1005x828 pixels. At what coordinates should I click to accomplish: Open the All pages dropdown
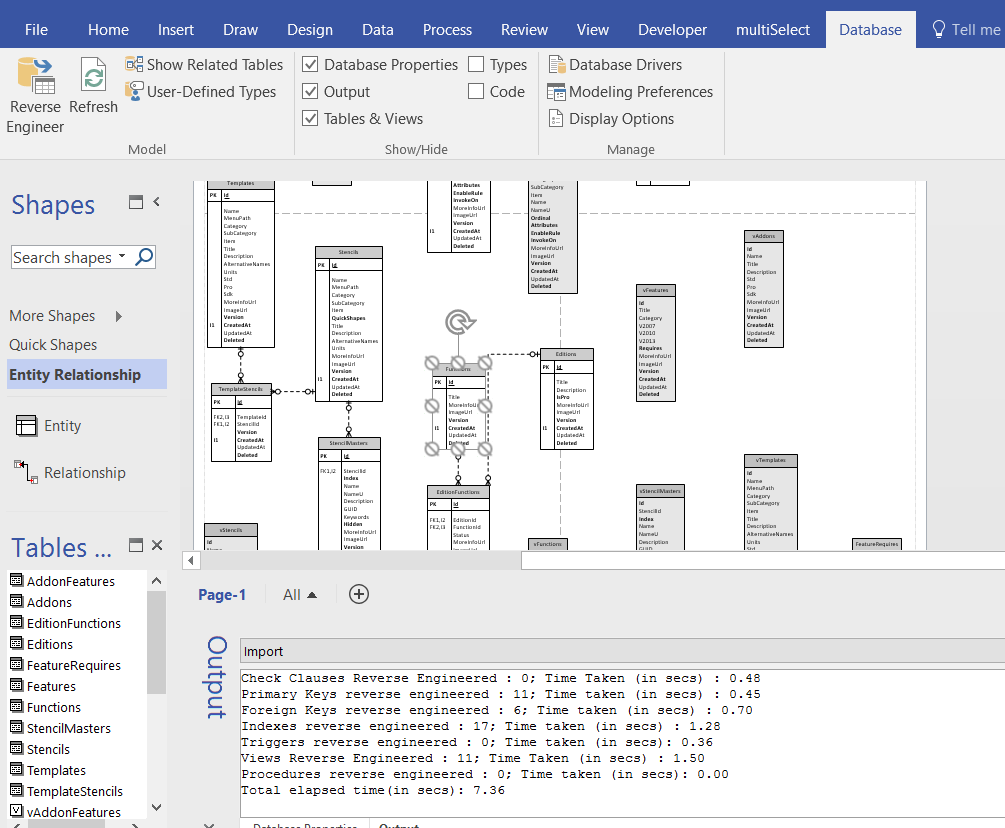pyautogui.click(x=299, y=595)
